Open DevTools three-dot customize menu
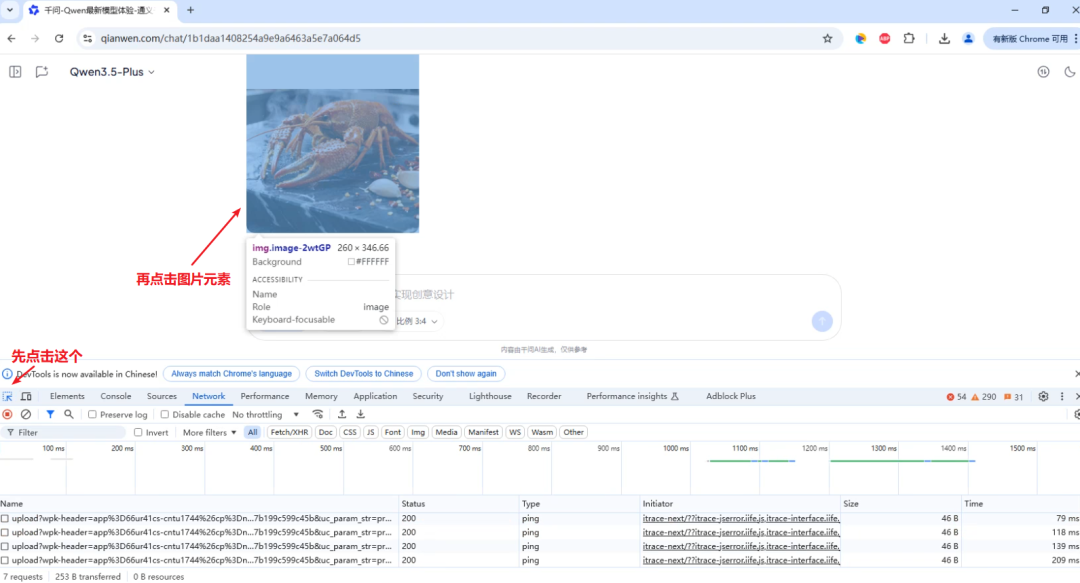 click(1062, 396)
